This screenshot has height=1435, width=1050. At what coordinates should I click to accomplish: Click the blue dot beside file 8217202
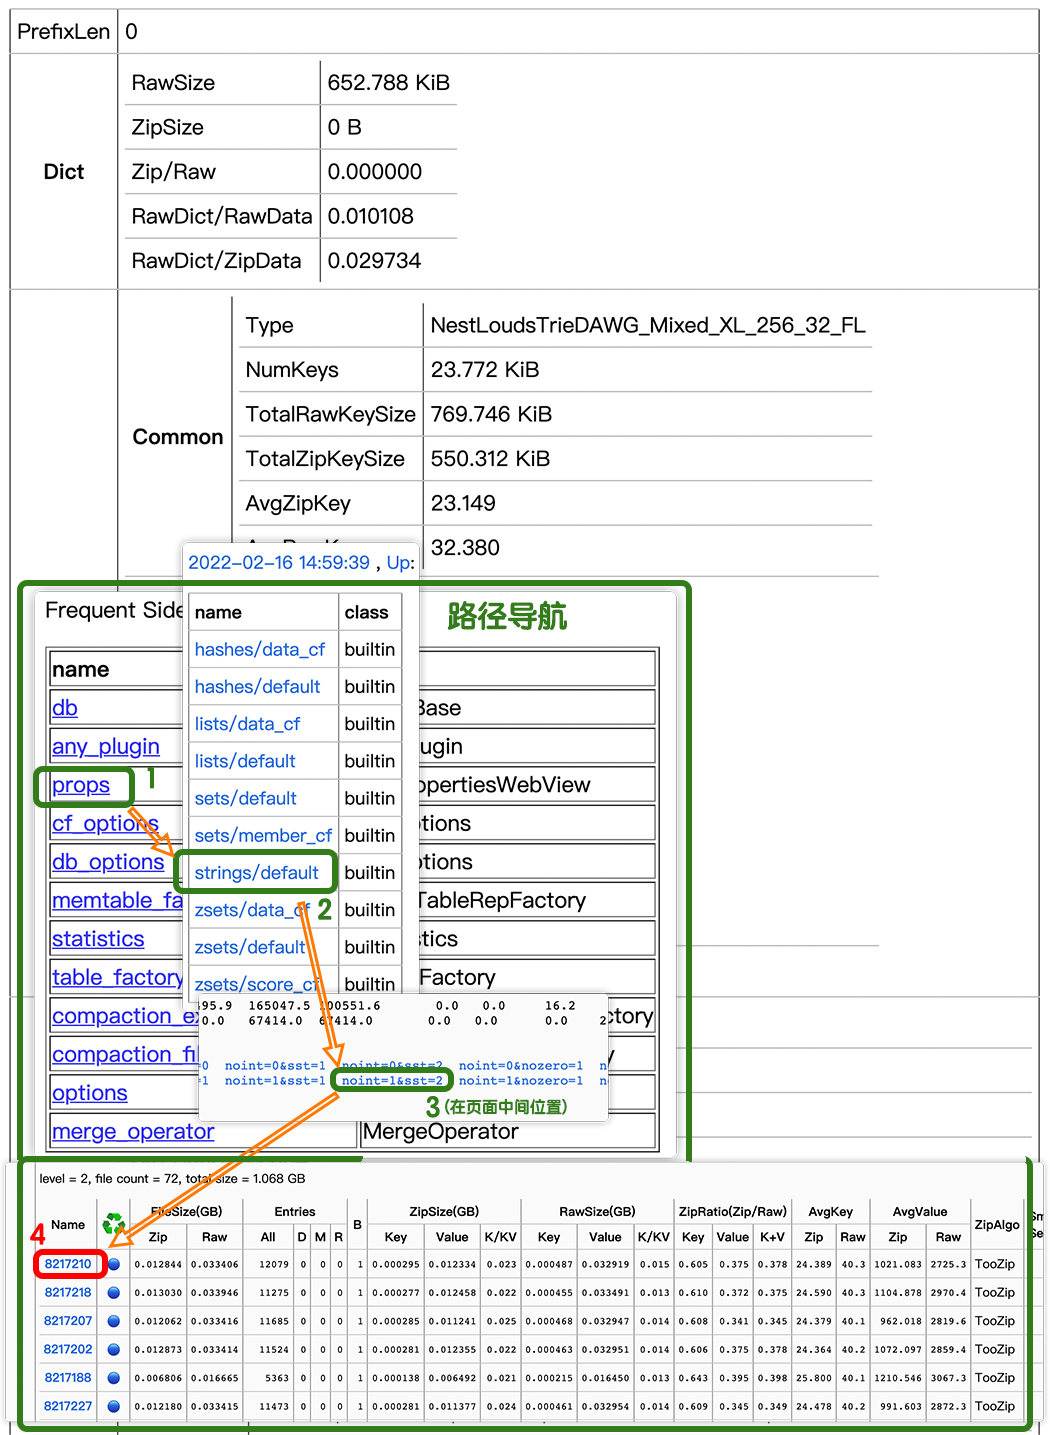pyautogui.click(x=114, y=1349)
